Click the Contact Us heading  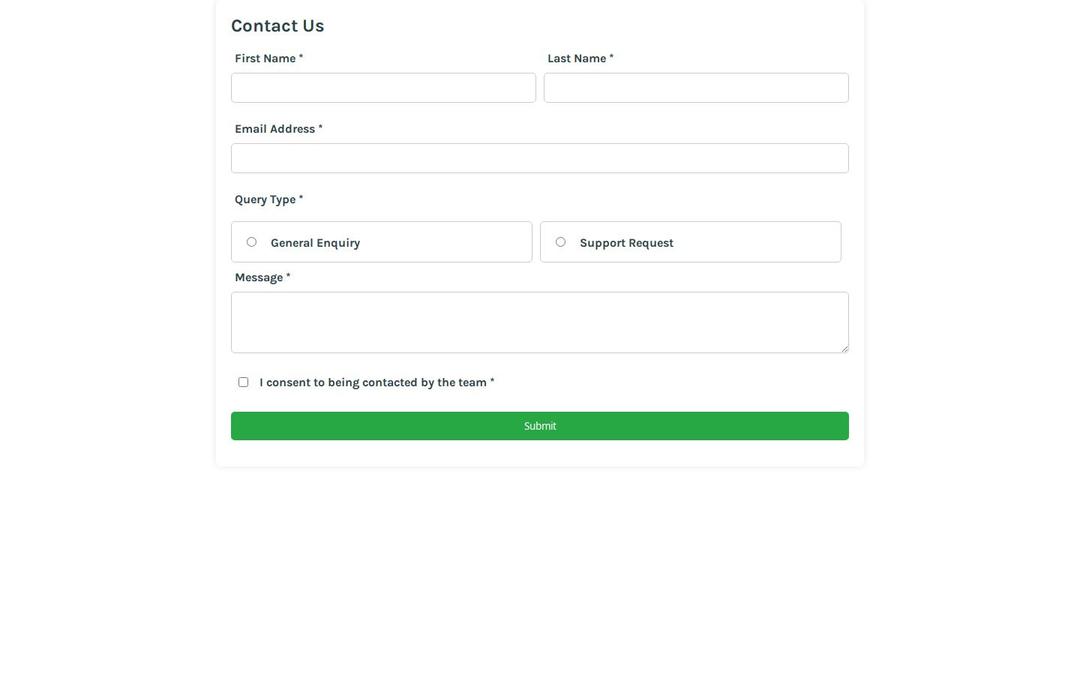coord(278,22)
